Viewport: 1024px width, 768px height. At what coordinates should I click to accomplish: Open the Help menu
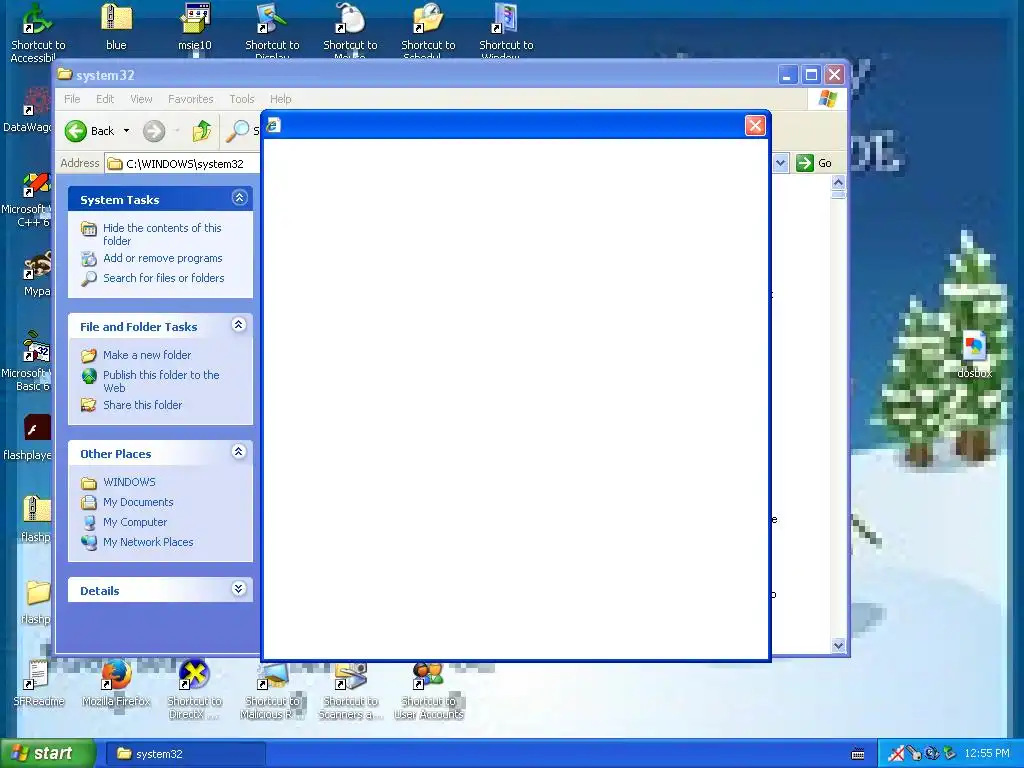(x=280, y=99)
